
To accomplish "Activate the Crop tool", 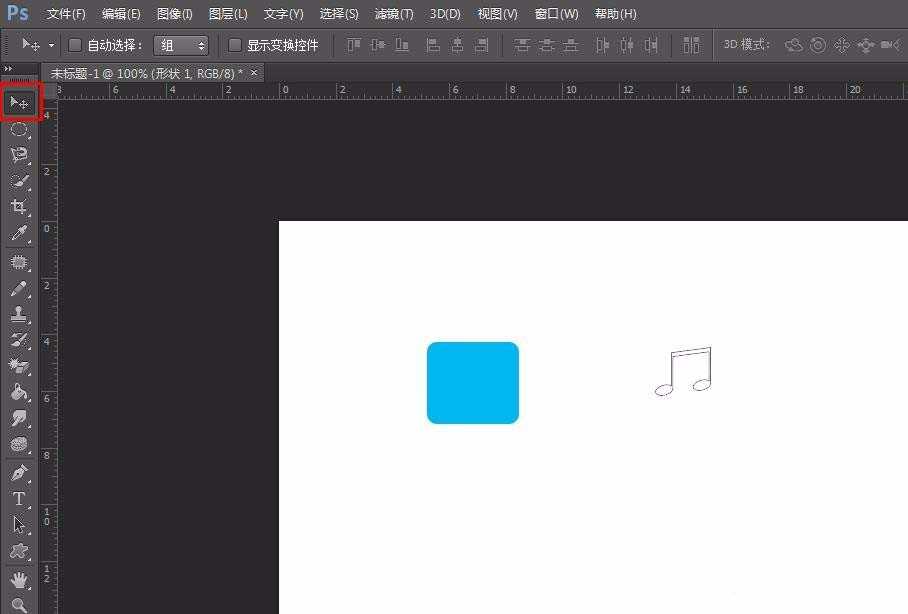I will tap(18, 207).
